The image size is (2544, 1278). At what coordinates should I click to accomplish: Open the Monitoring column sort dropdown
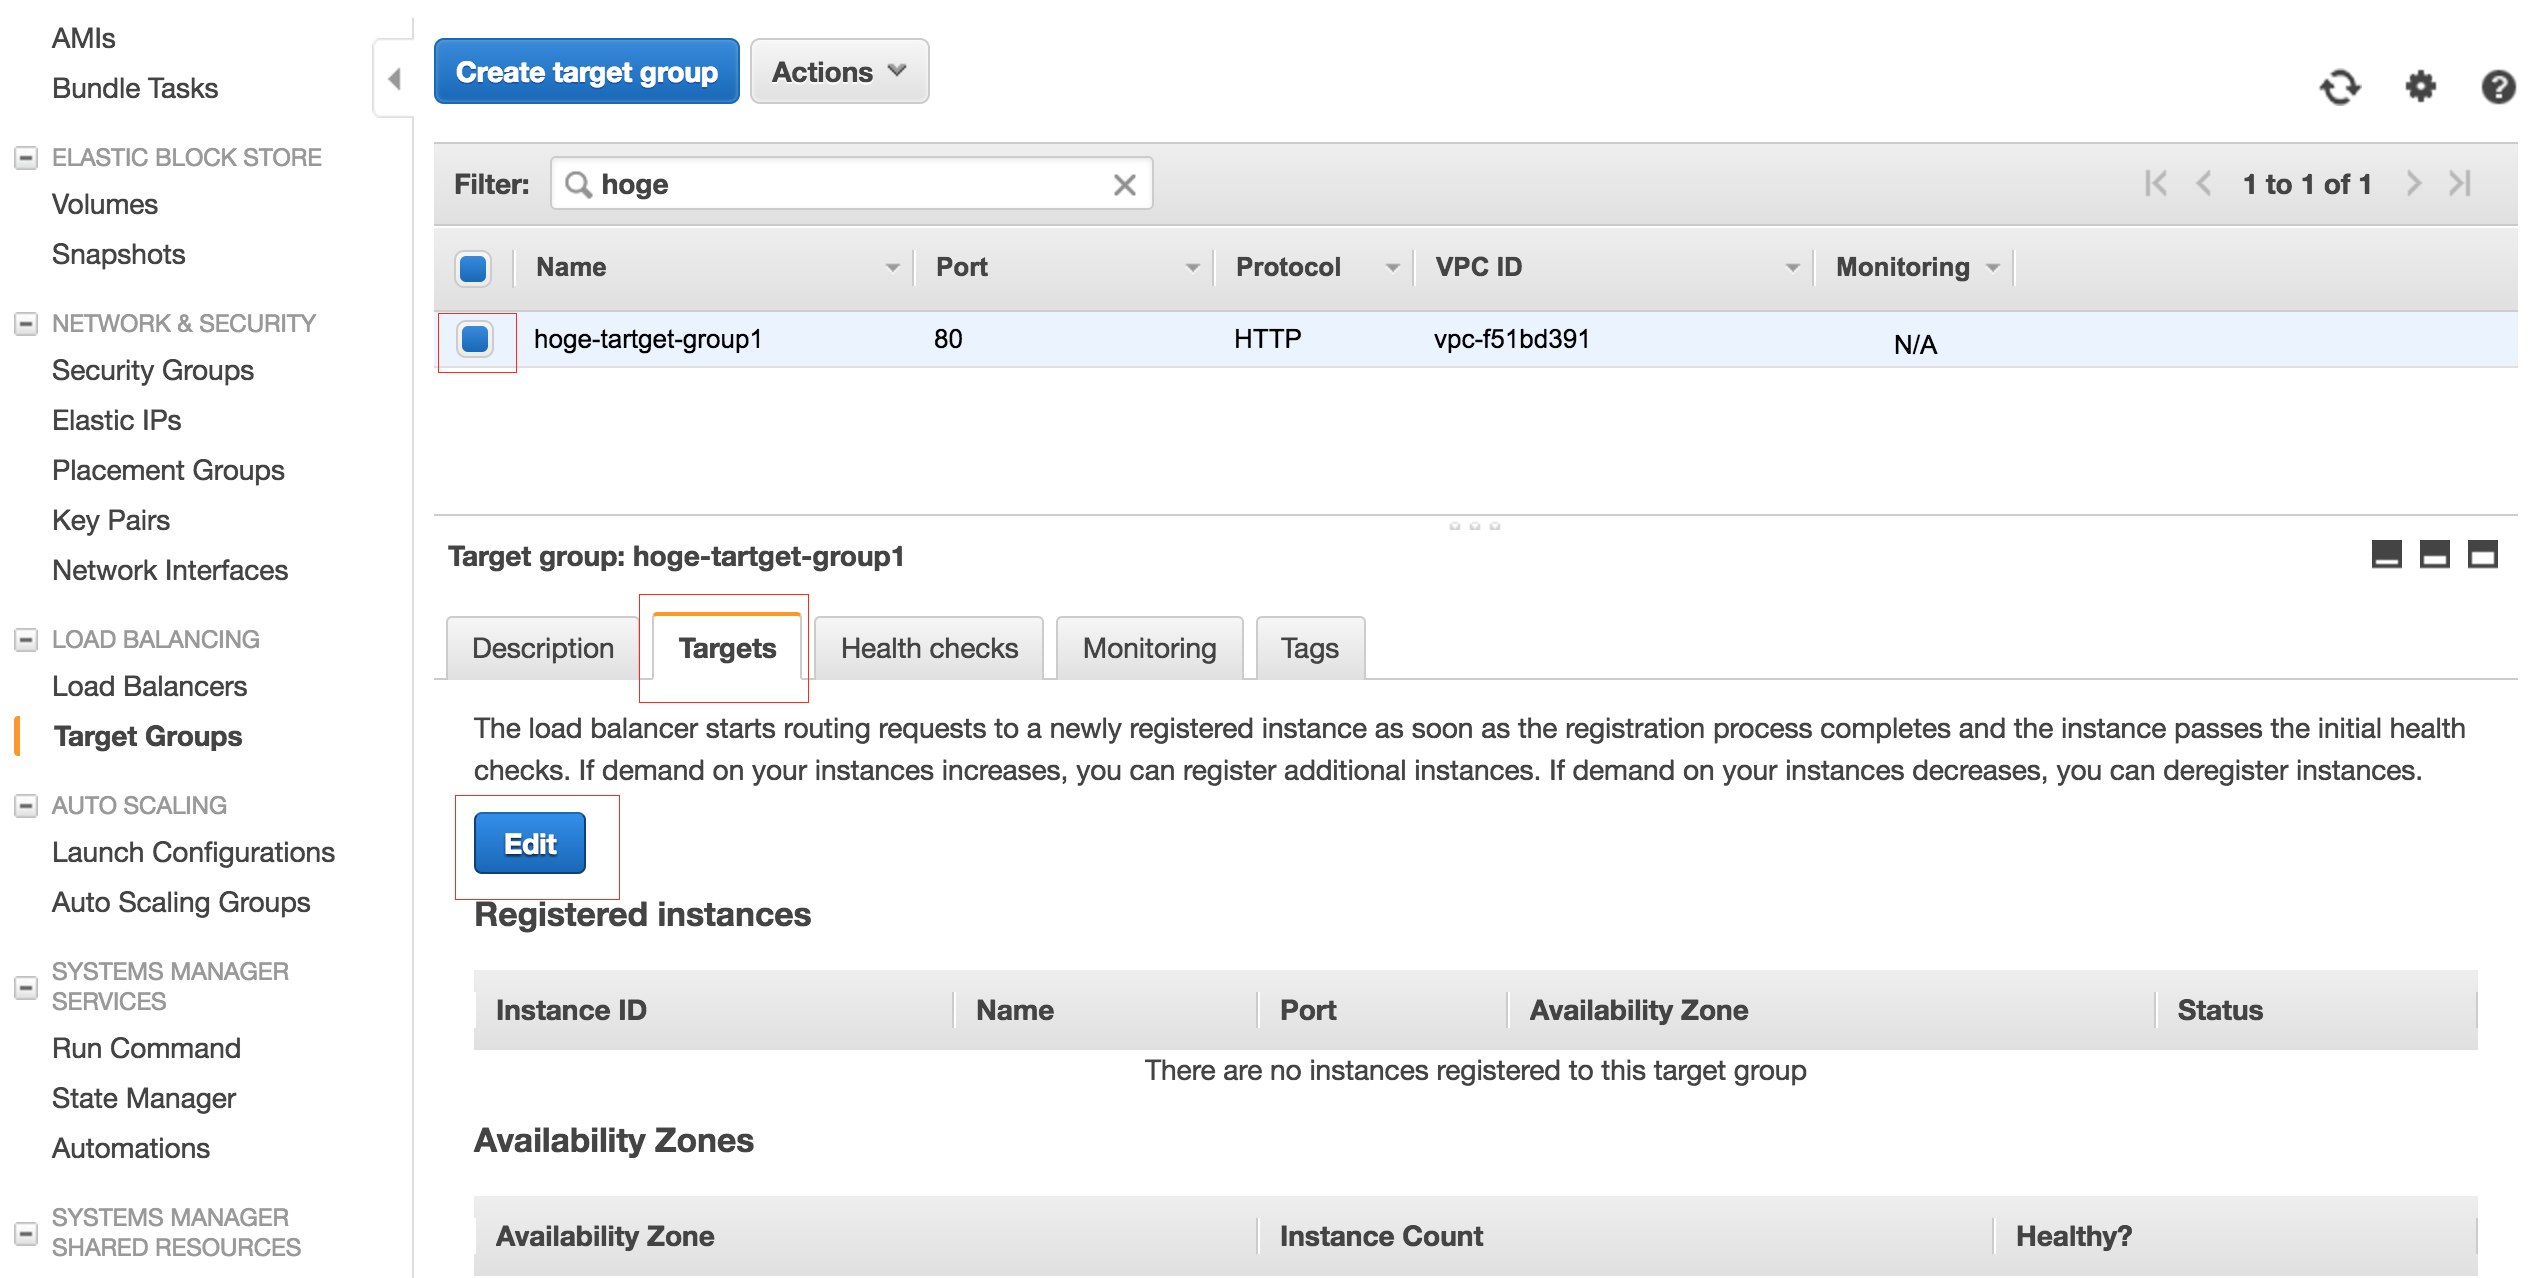click(1993, 268)
